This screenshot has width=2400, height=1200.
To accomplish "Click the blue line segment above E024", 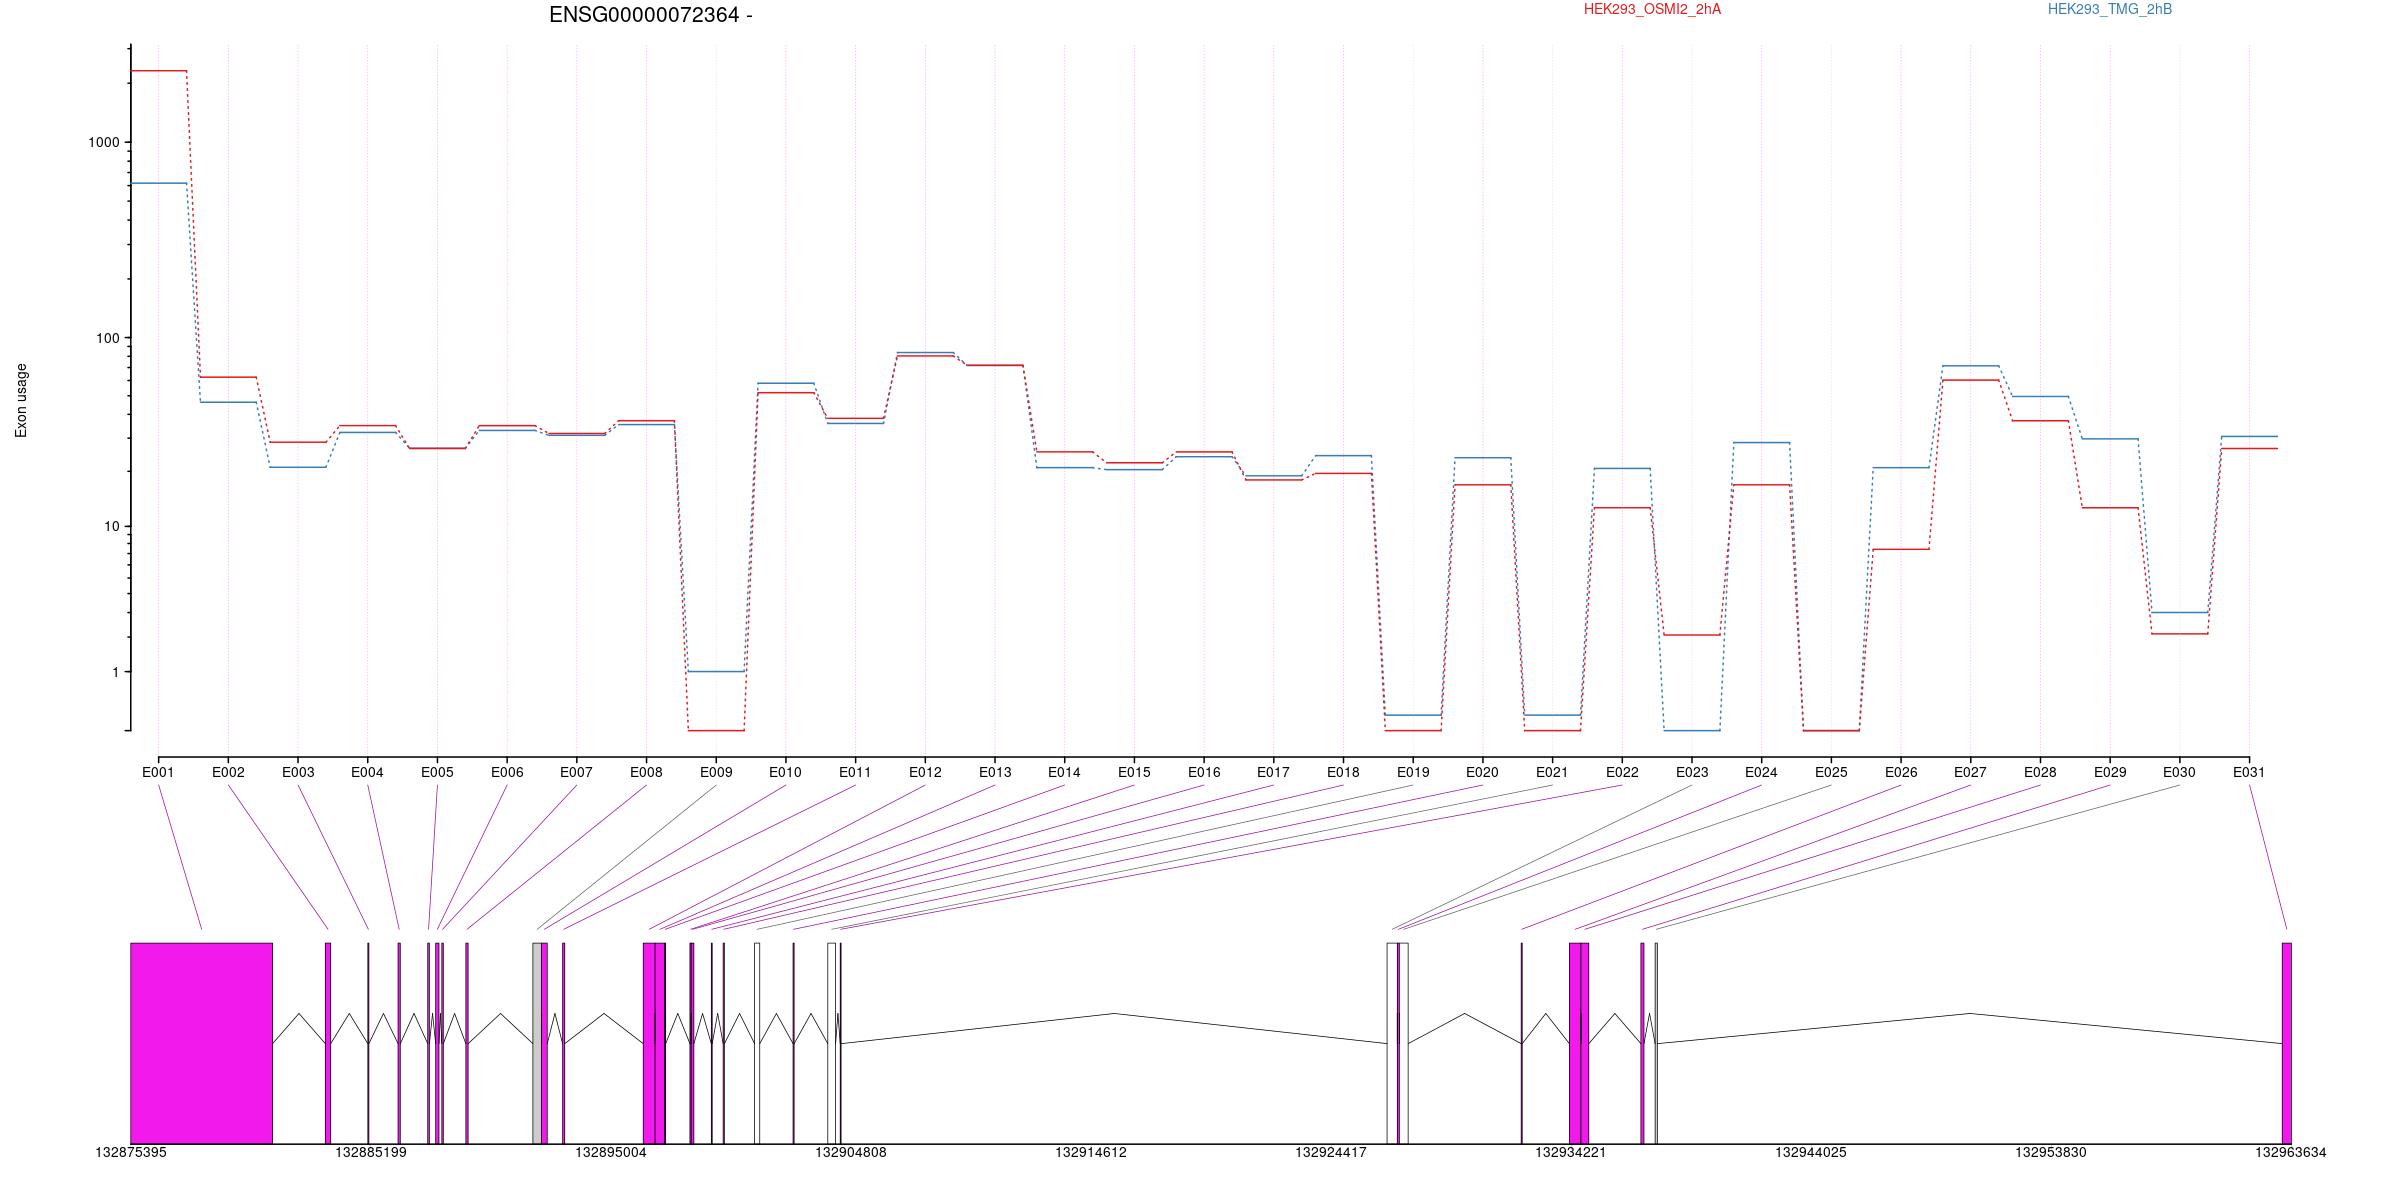I will coord(1761,442).
